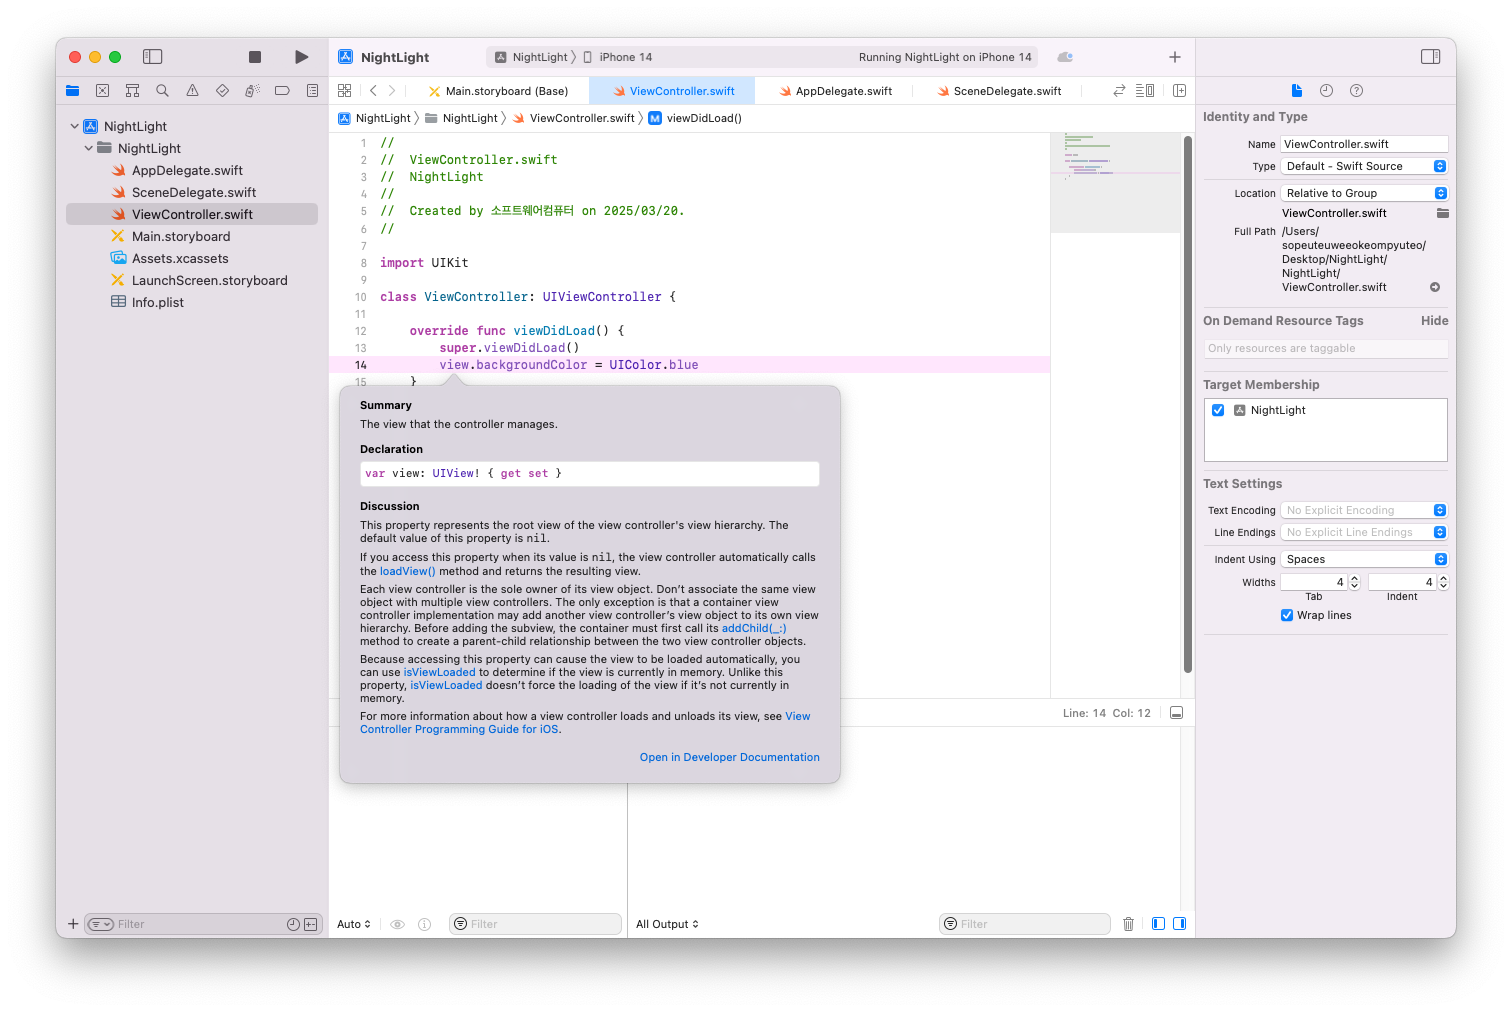The image size is (1512, 1012).
Task: Follow the addChild(_:) documentation link
Action: pyautogui.click(x=754, y=628)
